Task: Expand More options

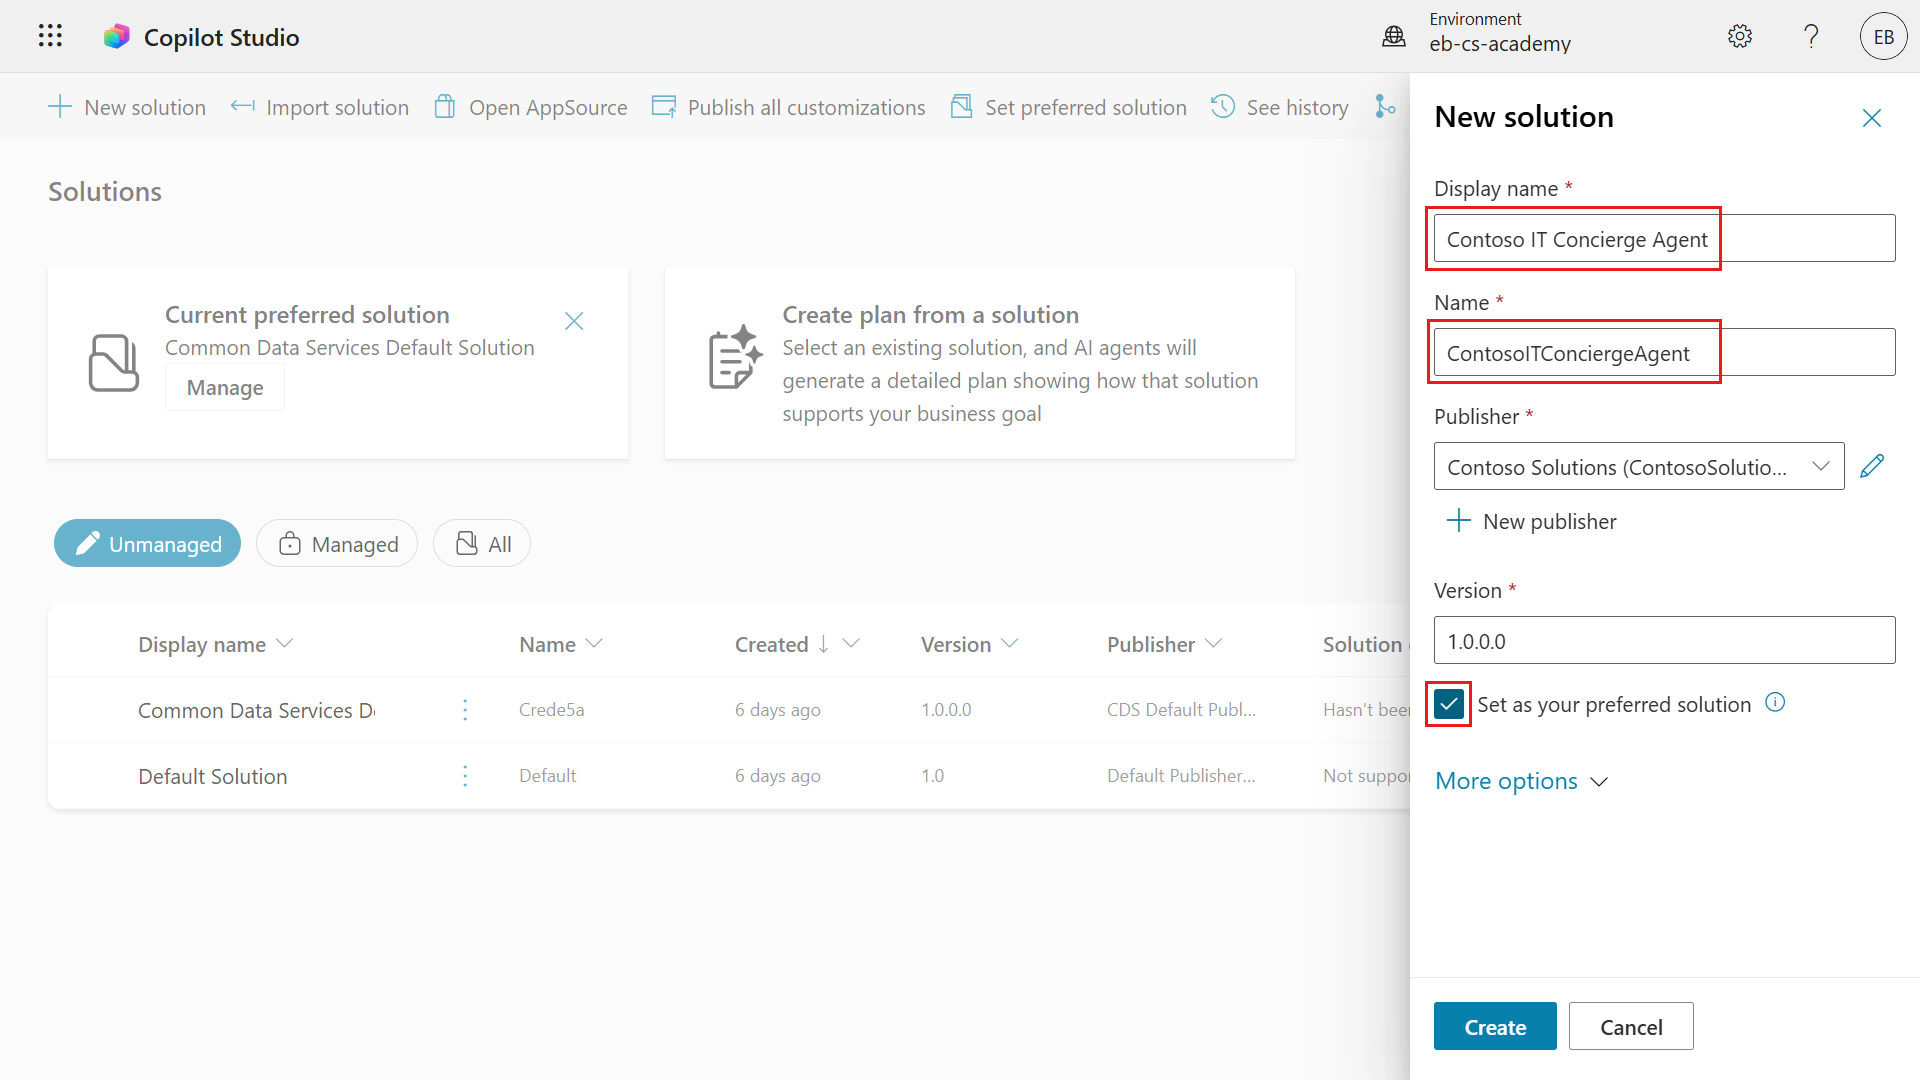Action: click(1521, 781)
